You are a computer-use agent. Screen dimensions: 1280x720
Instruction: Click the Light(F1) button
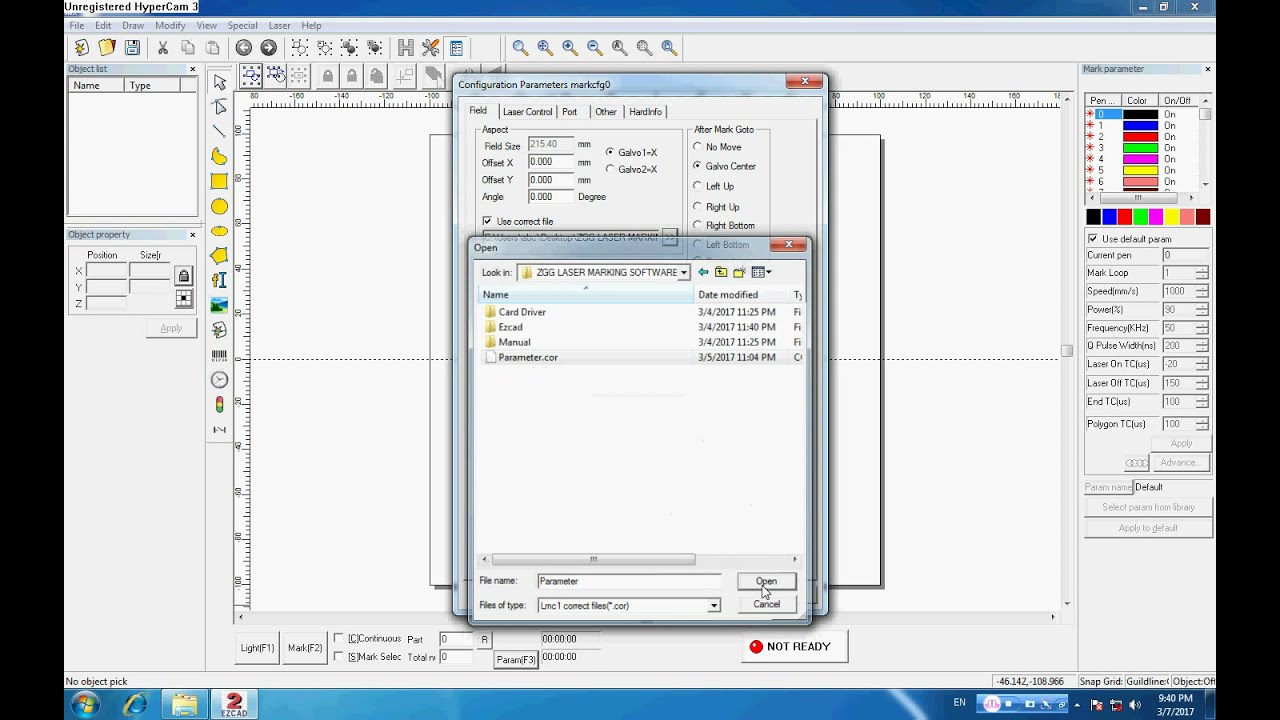[257, 648]
